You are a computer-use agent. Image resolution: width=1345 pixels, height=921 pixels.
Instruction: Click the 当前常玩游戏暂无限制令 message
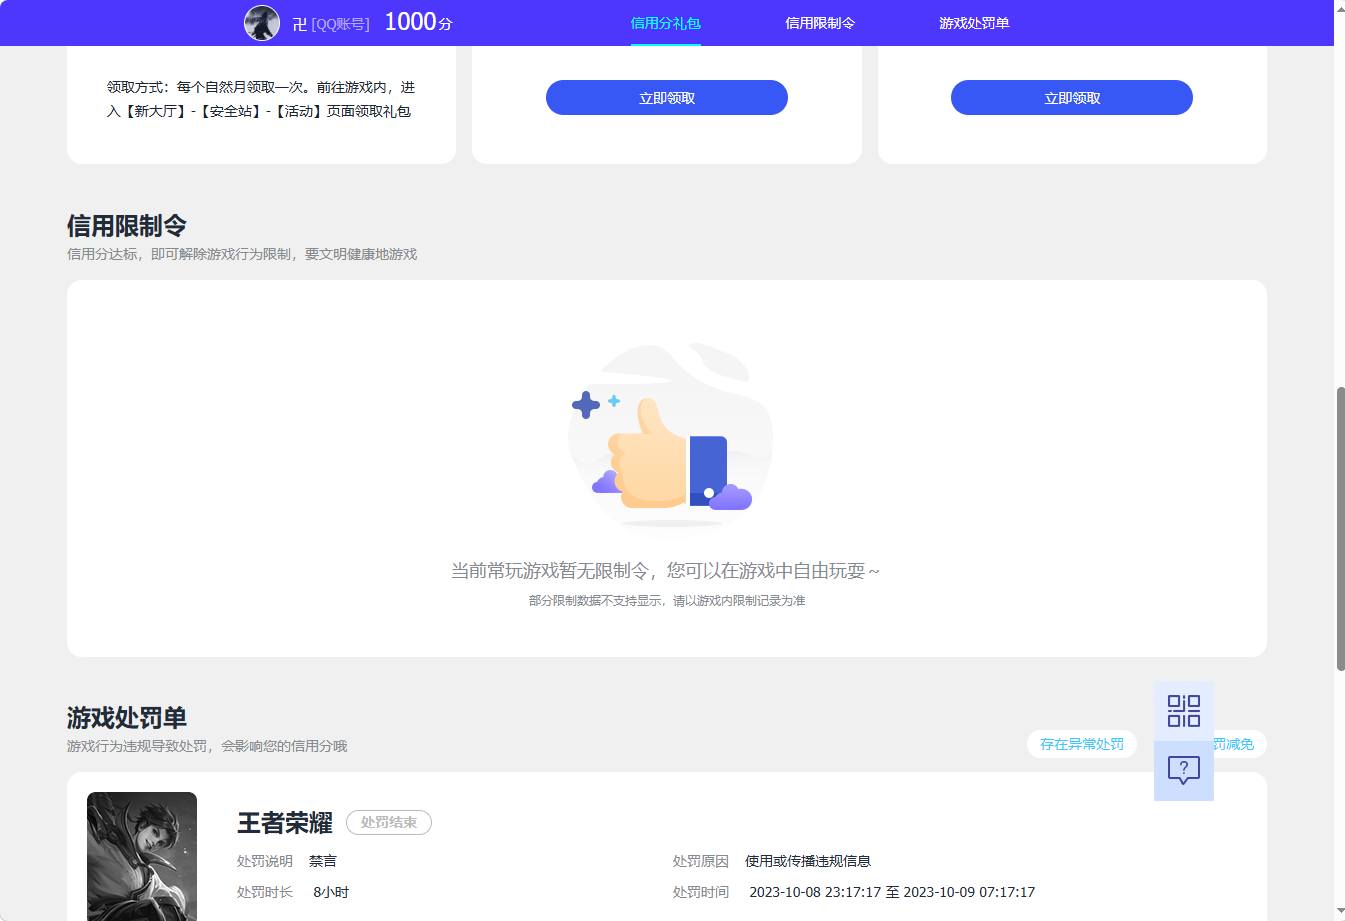[x=665, y=571]
